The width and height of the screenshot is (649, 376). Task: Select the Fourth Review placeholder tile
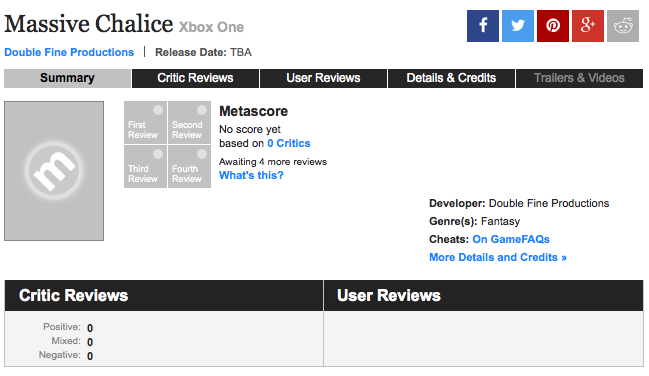(x=189, y=166)
